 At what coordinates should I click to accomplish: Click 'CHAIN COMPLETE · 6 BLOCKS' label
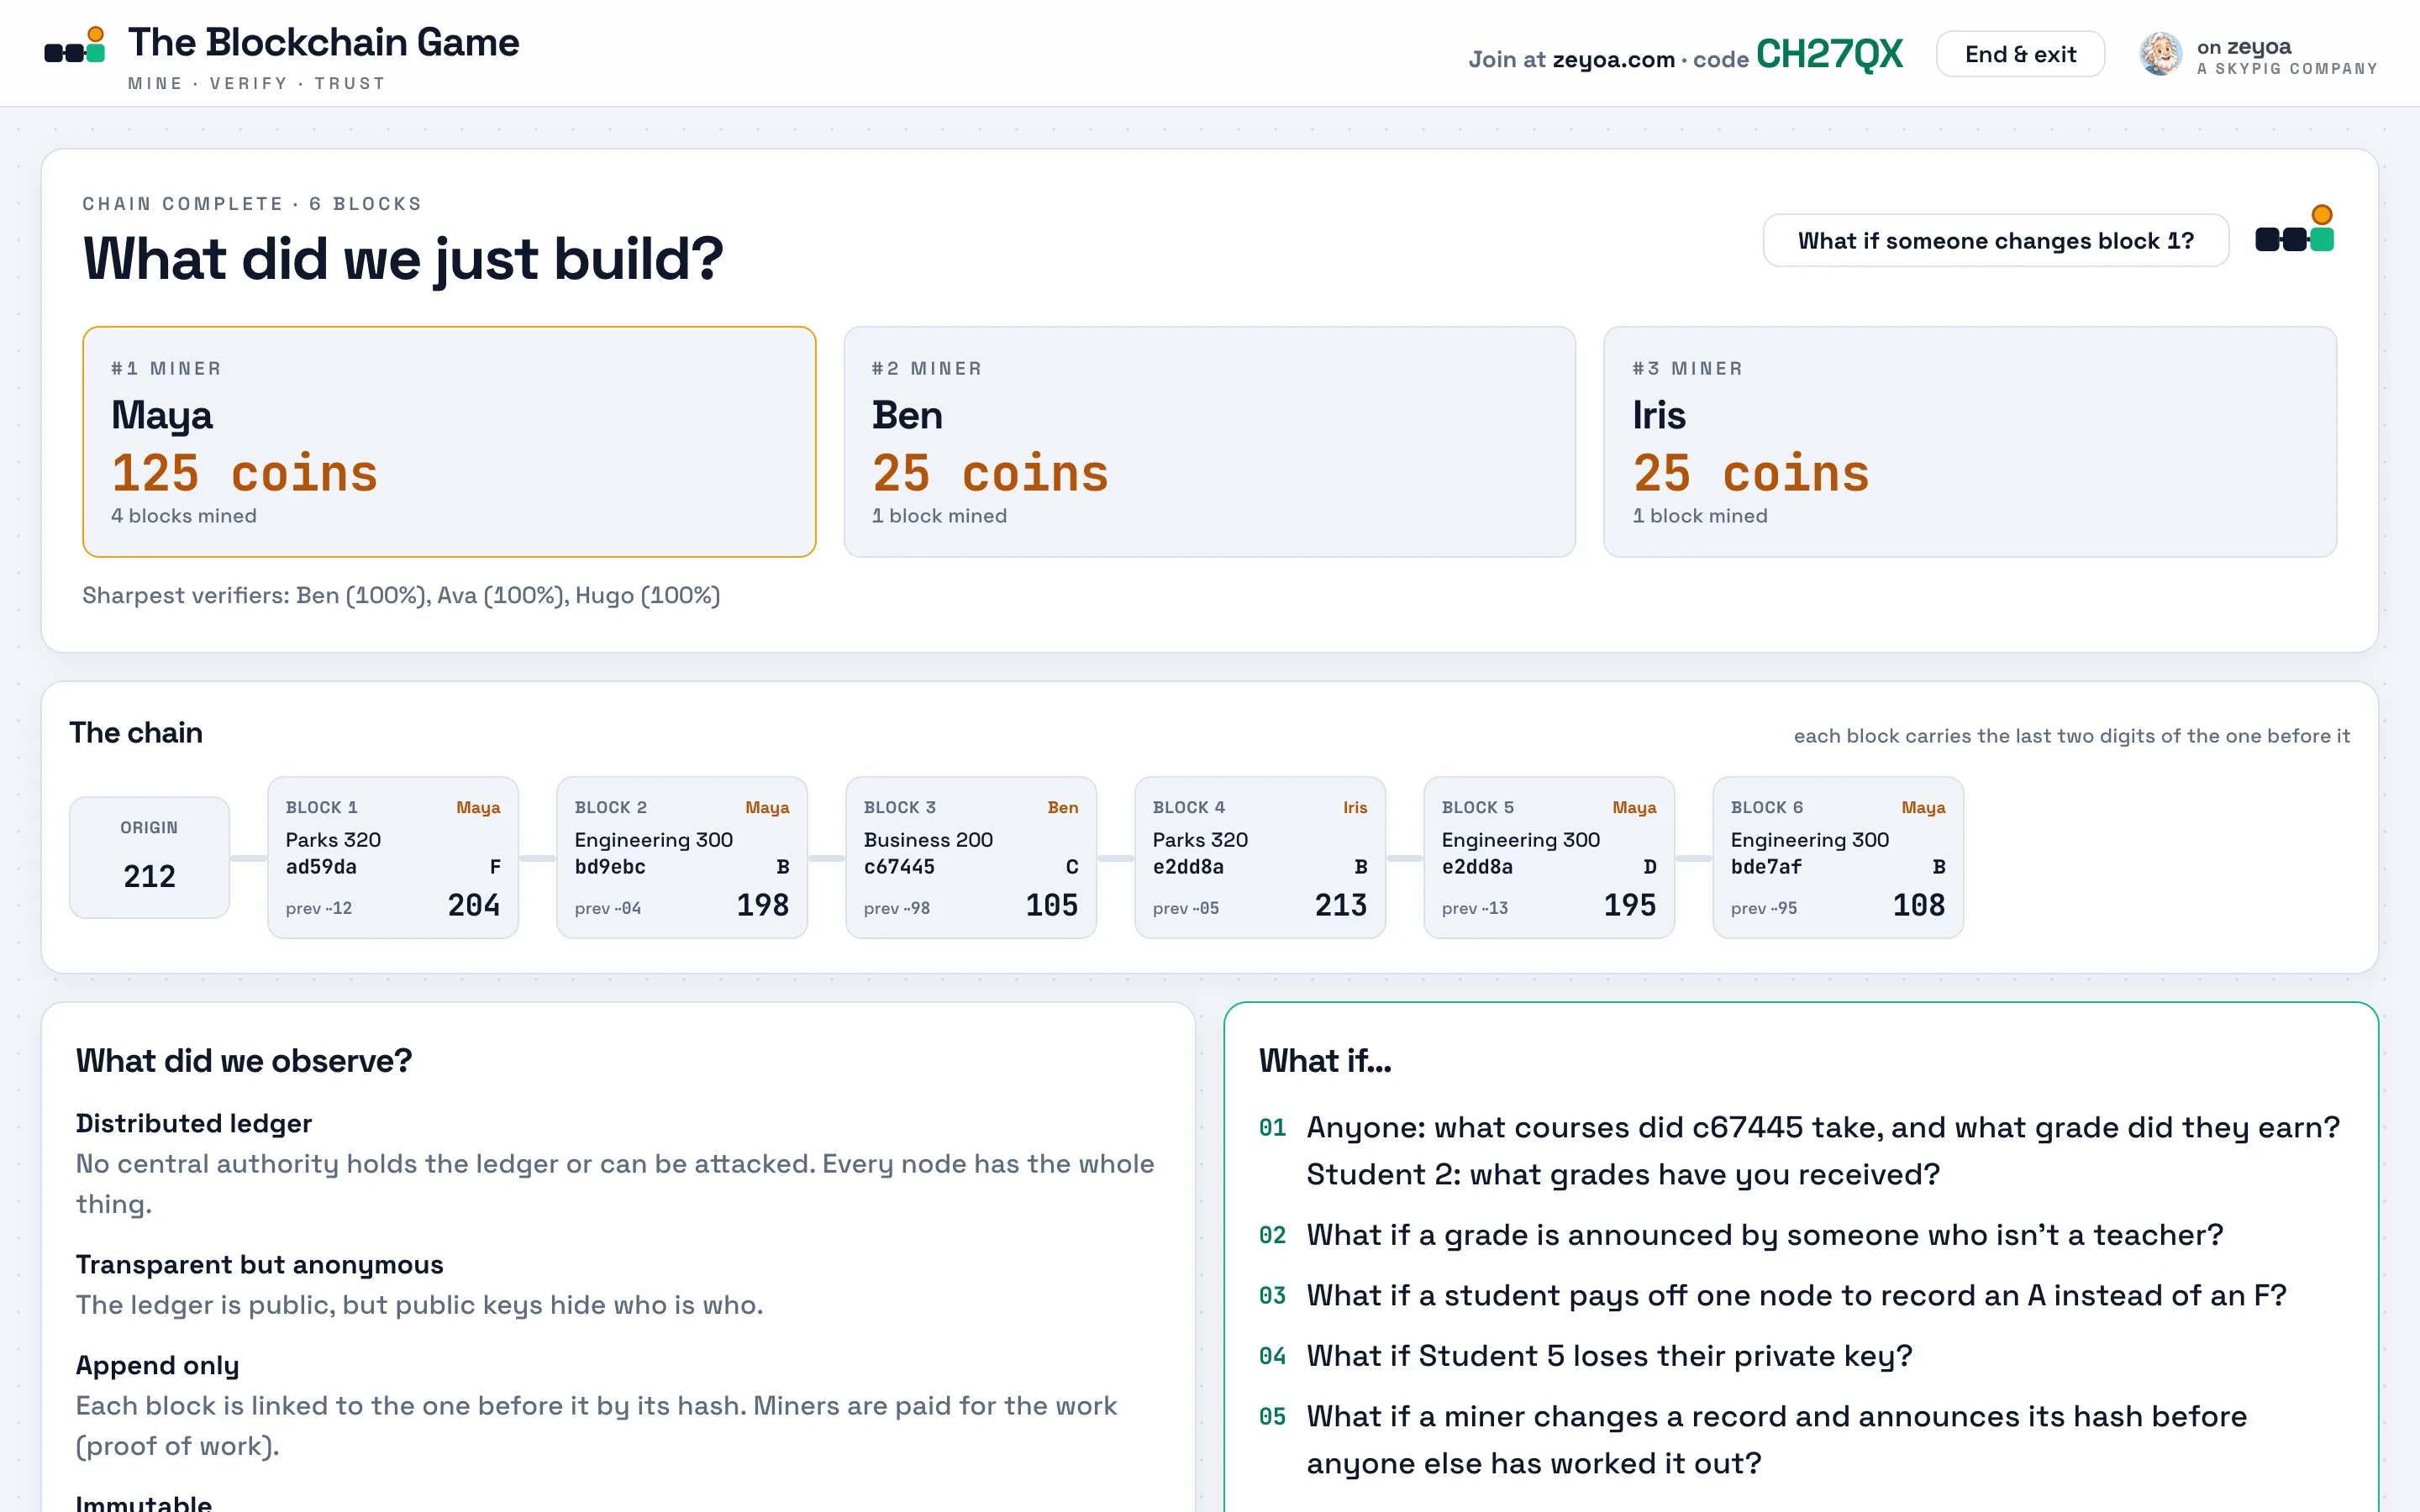252,204
